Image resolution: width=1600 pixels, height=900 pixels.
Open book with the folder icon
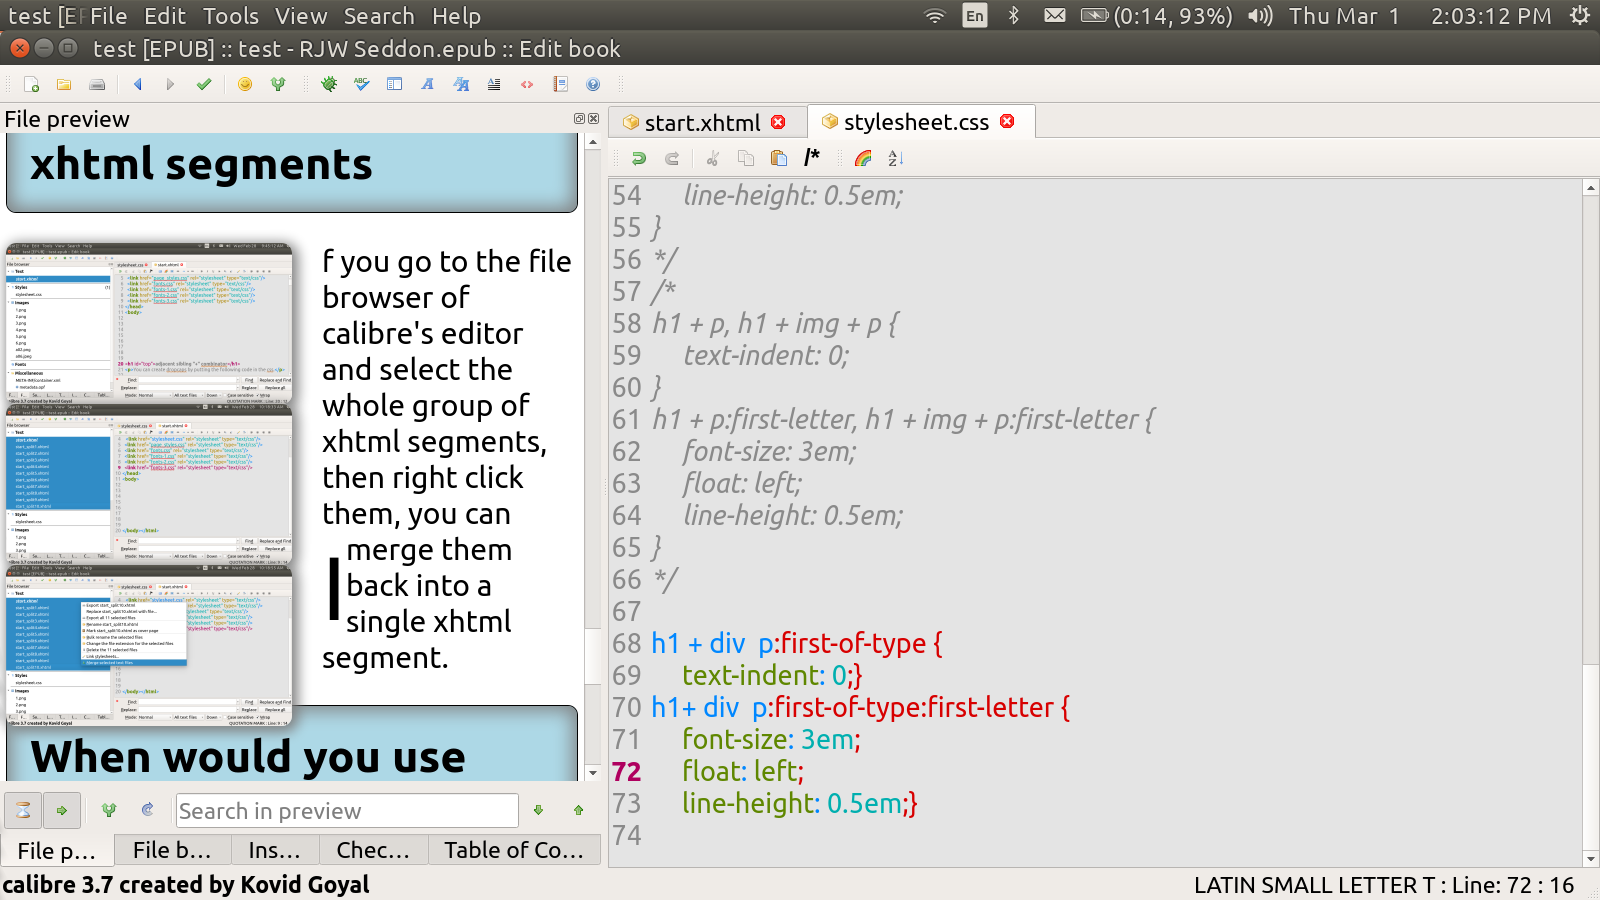pyautogui.click(x=64, y=85)
